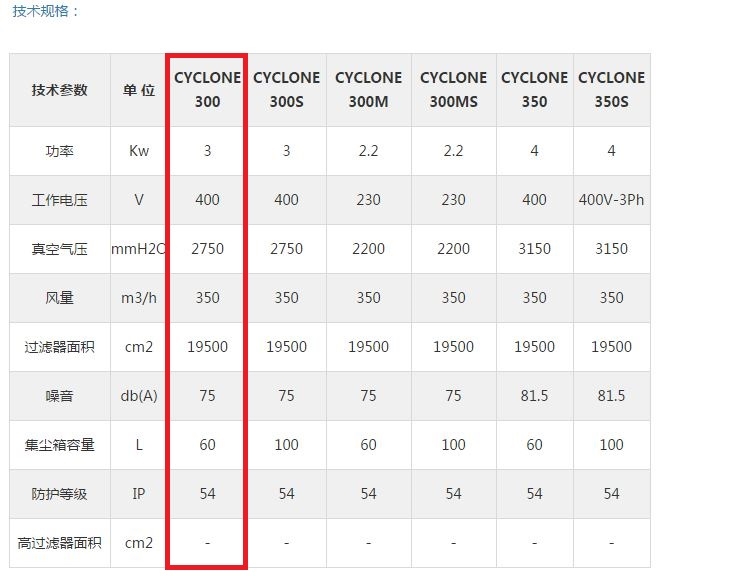Select the 技术参数 header cell
This screenshot has width=740, height=576.
click(60, 90)
